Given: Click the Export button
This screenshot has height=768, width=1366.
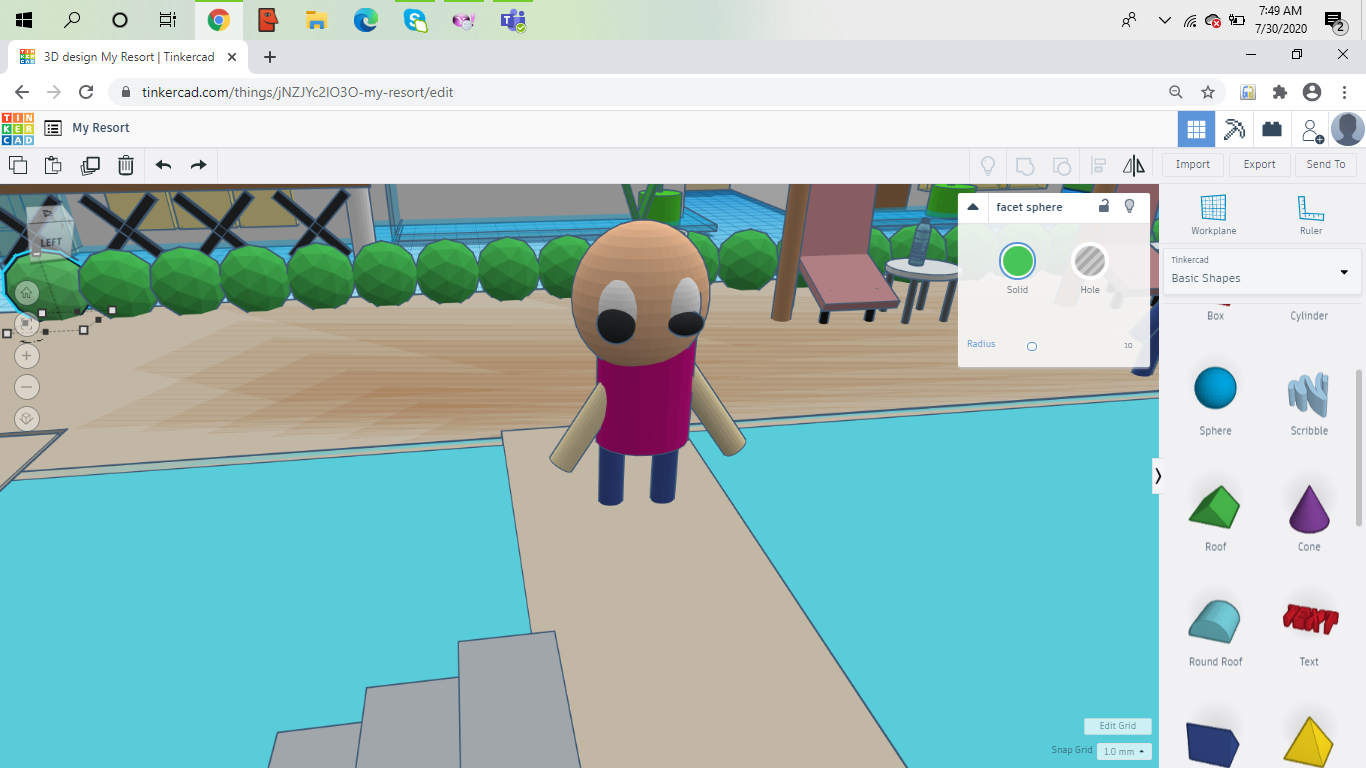Looking at the screenshot, I should [1259, 164].
